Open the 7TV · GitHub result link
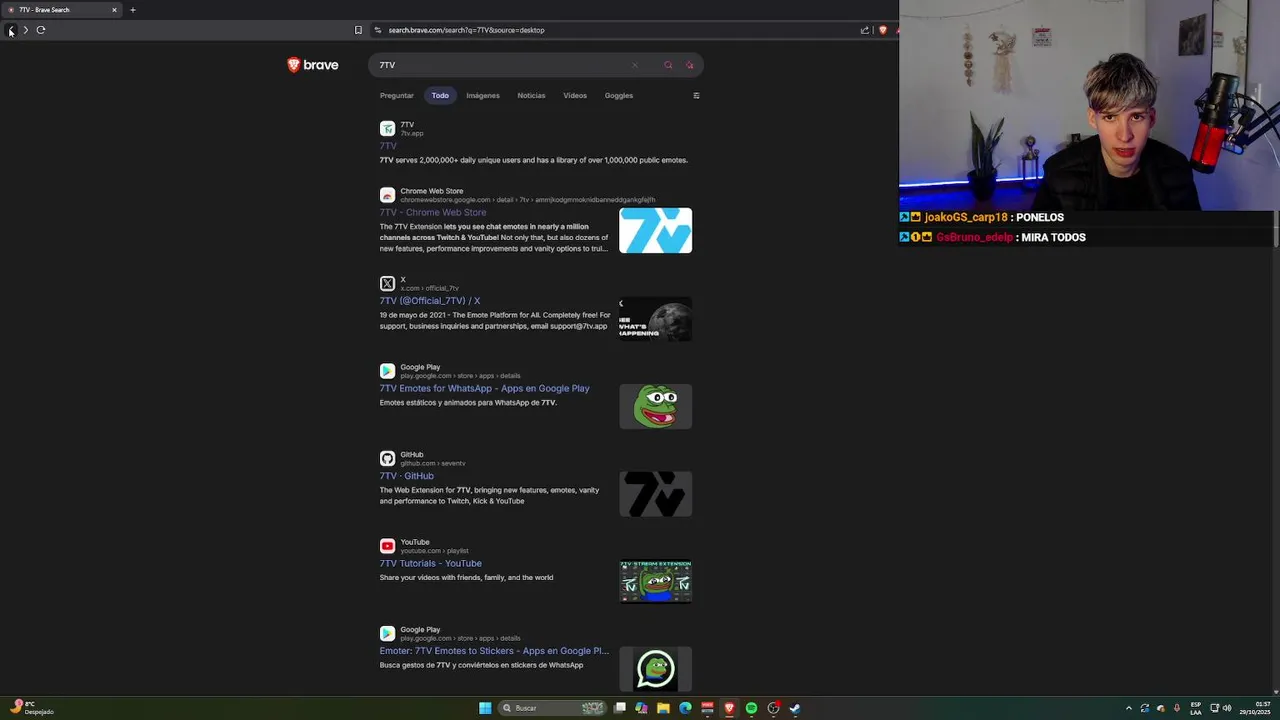The width and height of the screenshot is (1280, 720). point(406,476)
